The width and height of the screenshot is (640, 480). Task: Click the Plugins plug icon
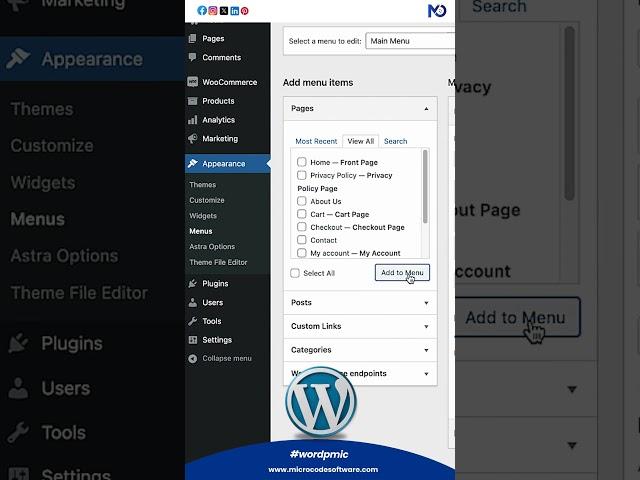pos(192,284)
